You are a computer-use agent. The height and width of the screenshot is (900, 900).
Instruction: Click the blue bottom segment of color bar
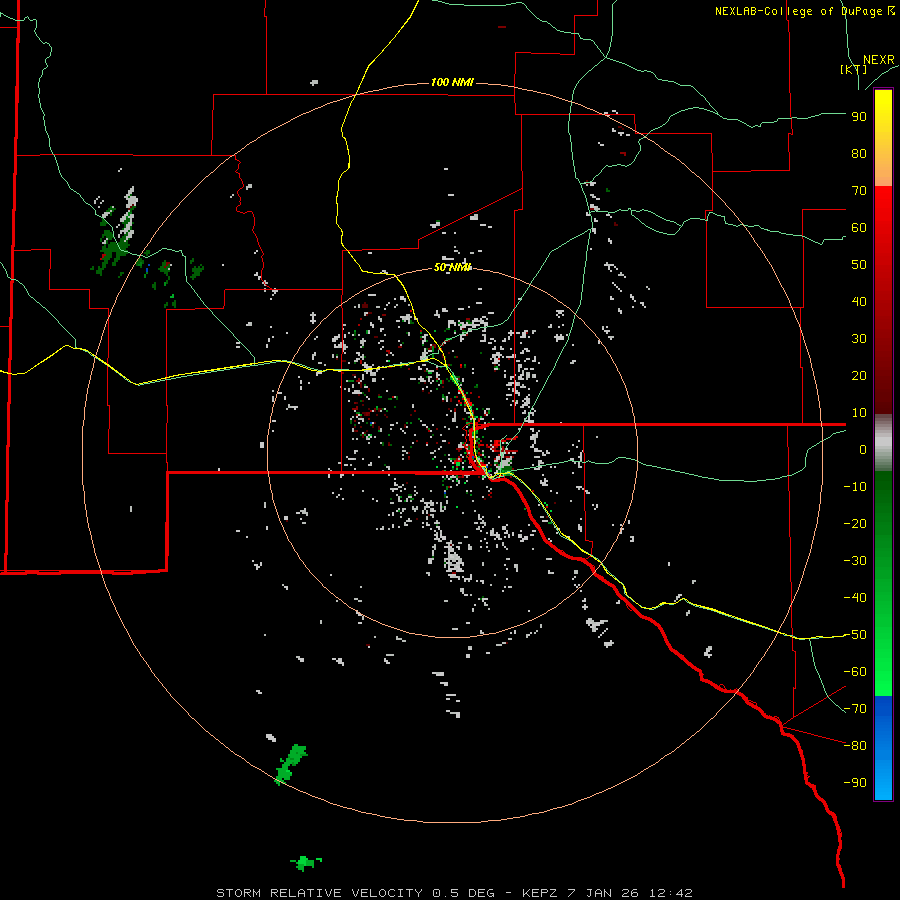[883, 748]
